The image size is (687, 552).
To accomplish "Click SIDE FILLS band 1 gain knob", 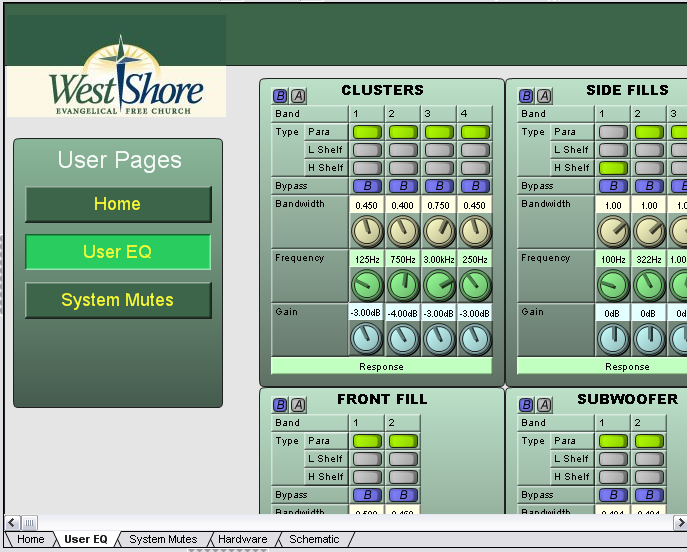I will click(613, 339).
